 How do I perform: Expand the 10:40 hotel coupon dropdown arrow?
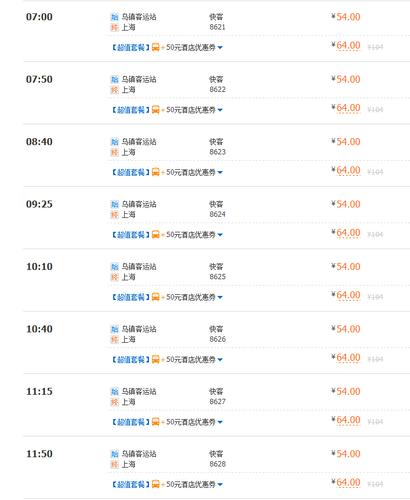coord(220,360)
